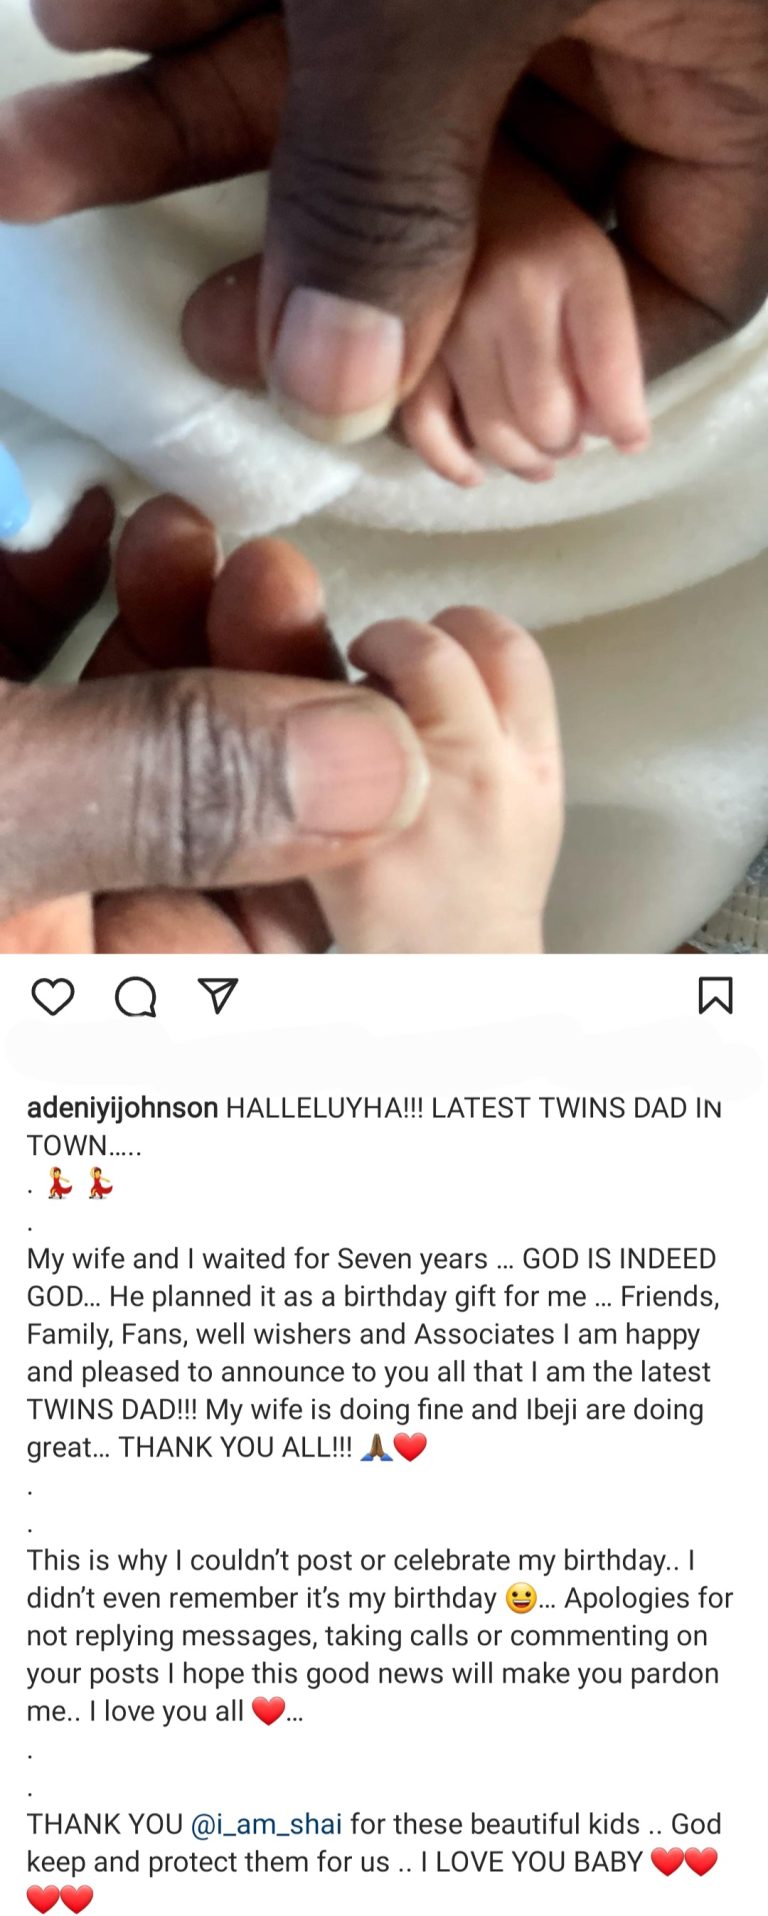Click the grinning face emoji
The width and height of the screenshot is (768, 1916).
[521, 1598]
